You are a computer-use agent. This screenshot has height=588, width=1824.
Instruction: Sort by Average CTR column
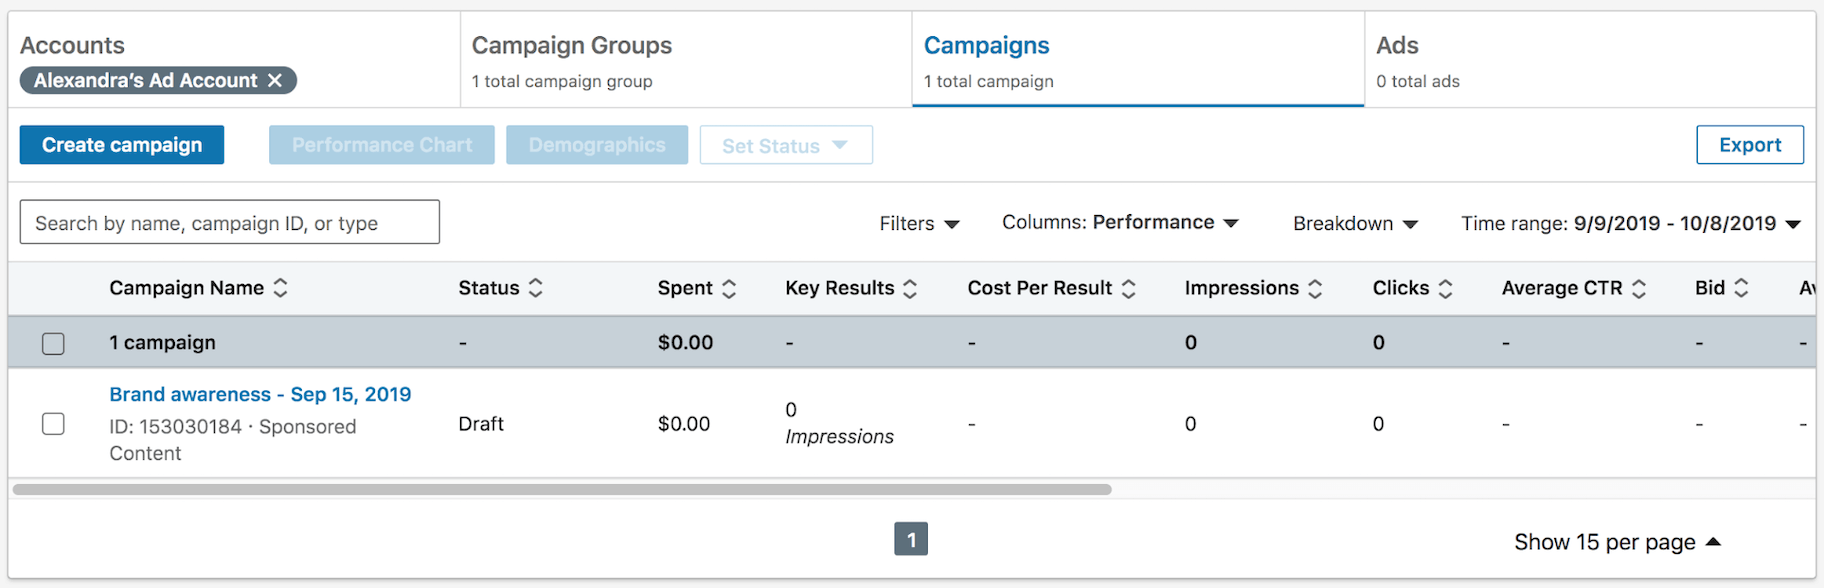[x=1638, y=288]
